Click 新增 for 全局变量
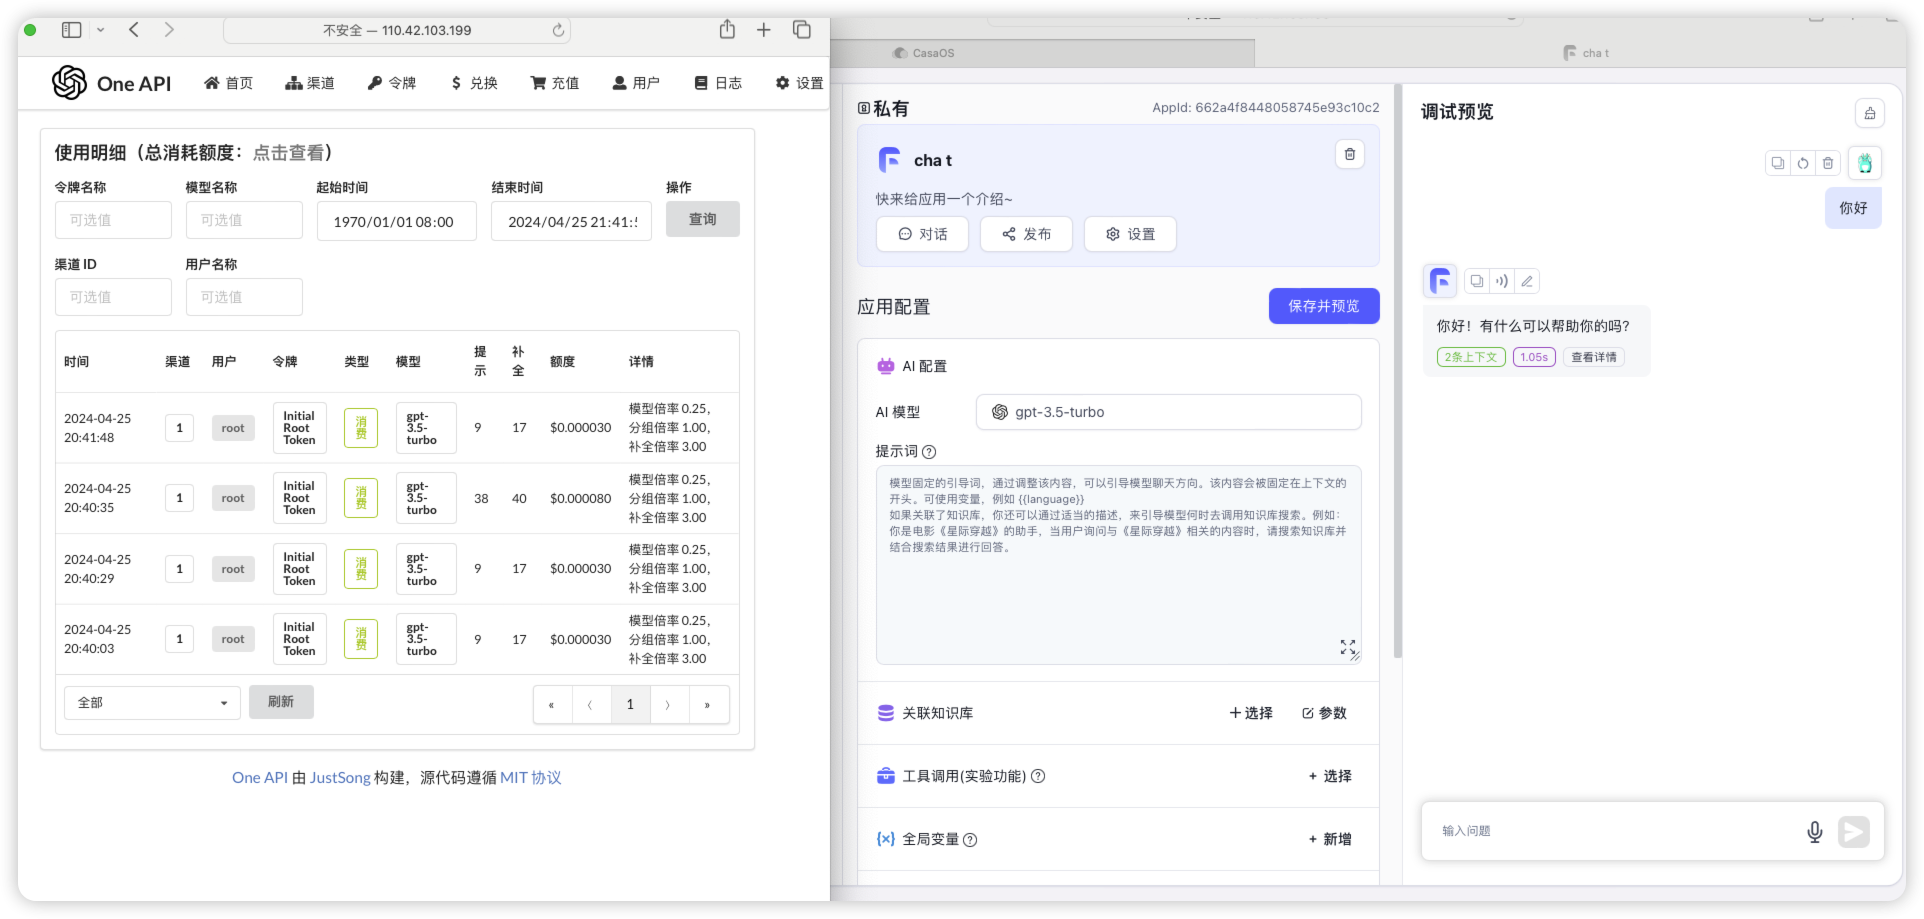Screen dimensions: 1924x919 (x=1330, y=839)
